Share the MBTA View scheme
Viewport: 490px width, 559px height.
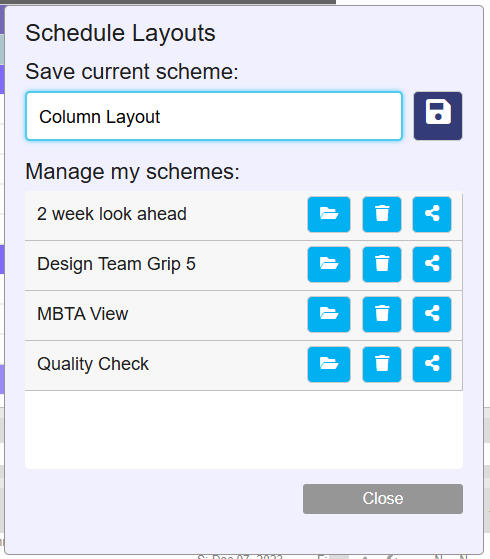click(x=432, y=314)
